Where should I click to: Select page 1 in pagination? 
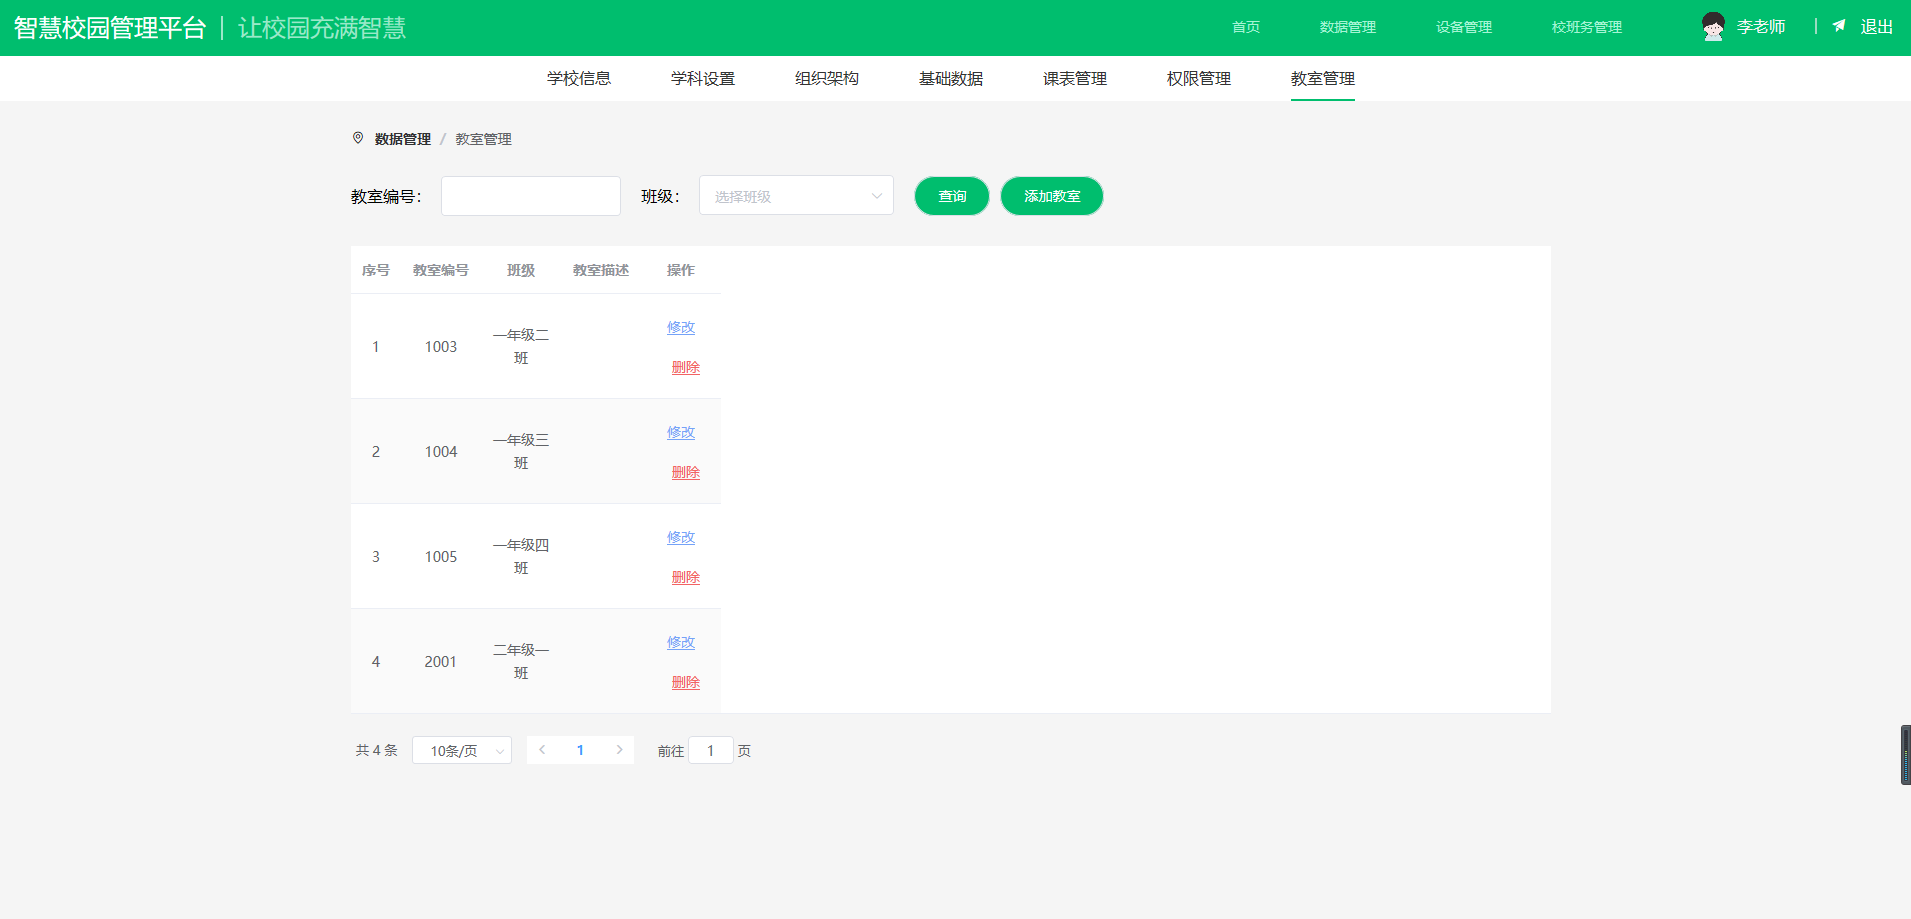(580, 750)
